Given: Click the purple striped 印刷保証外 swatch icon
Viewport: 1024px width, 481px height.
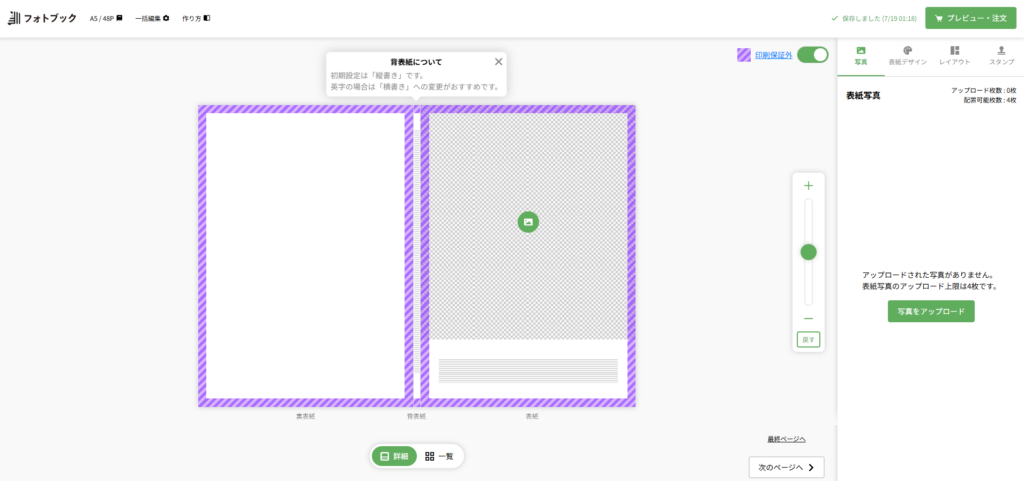Looking at the screenshot, I should pos(744,55).
